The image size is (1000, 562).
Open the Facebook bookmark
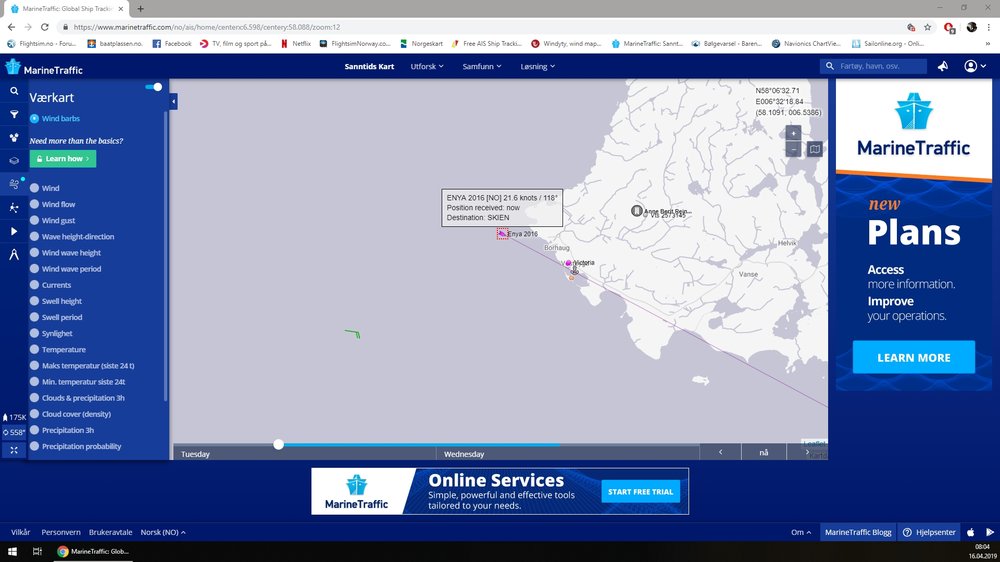[172, 44]
